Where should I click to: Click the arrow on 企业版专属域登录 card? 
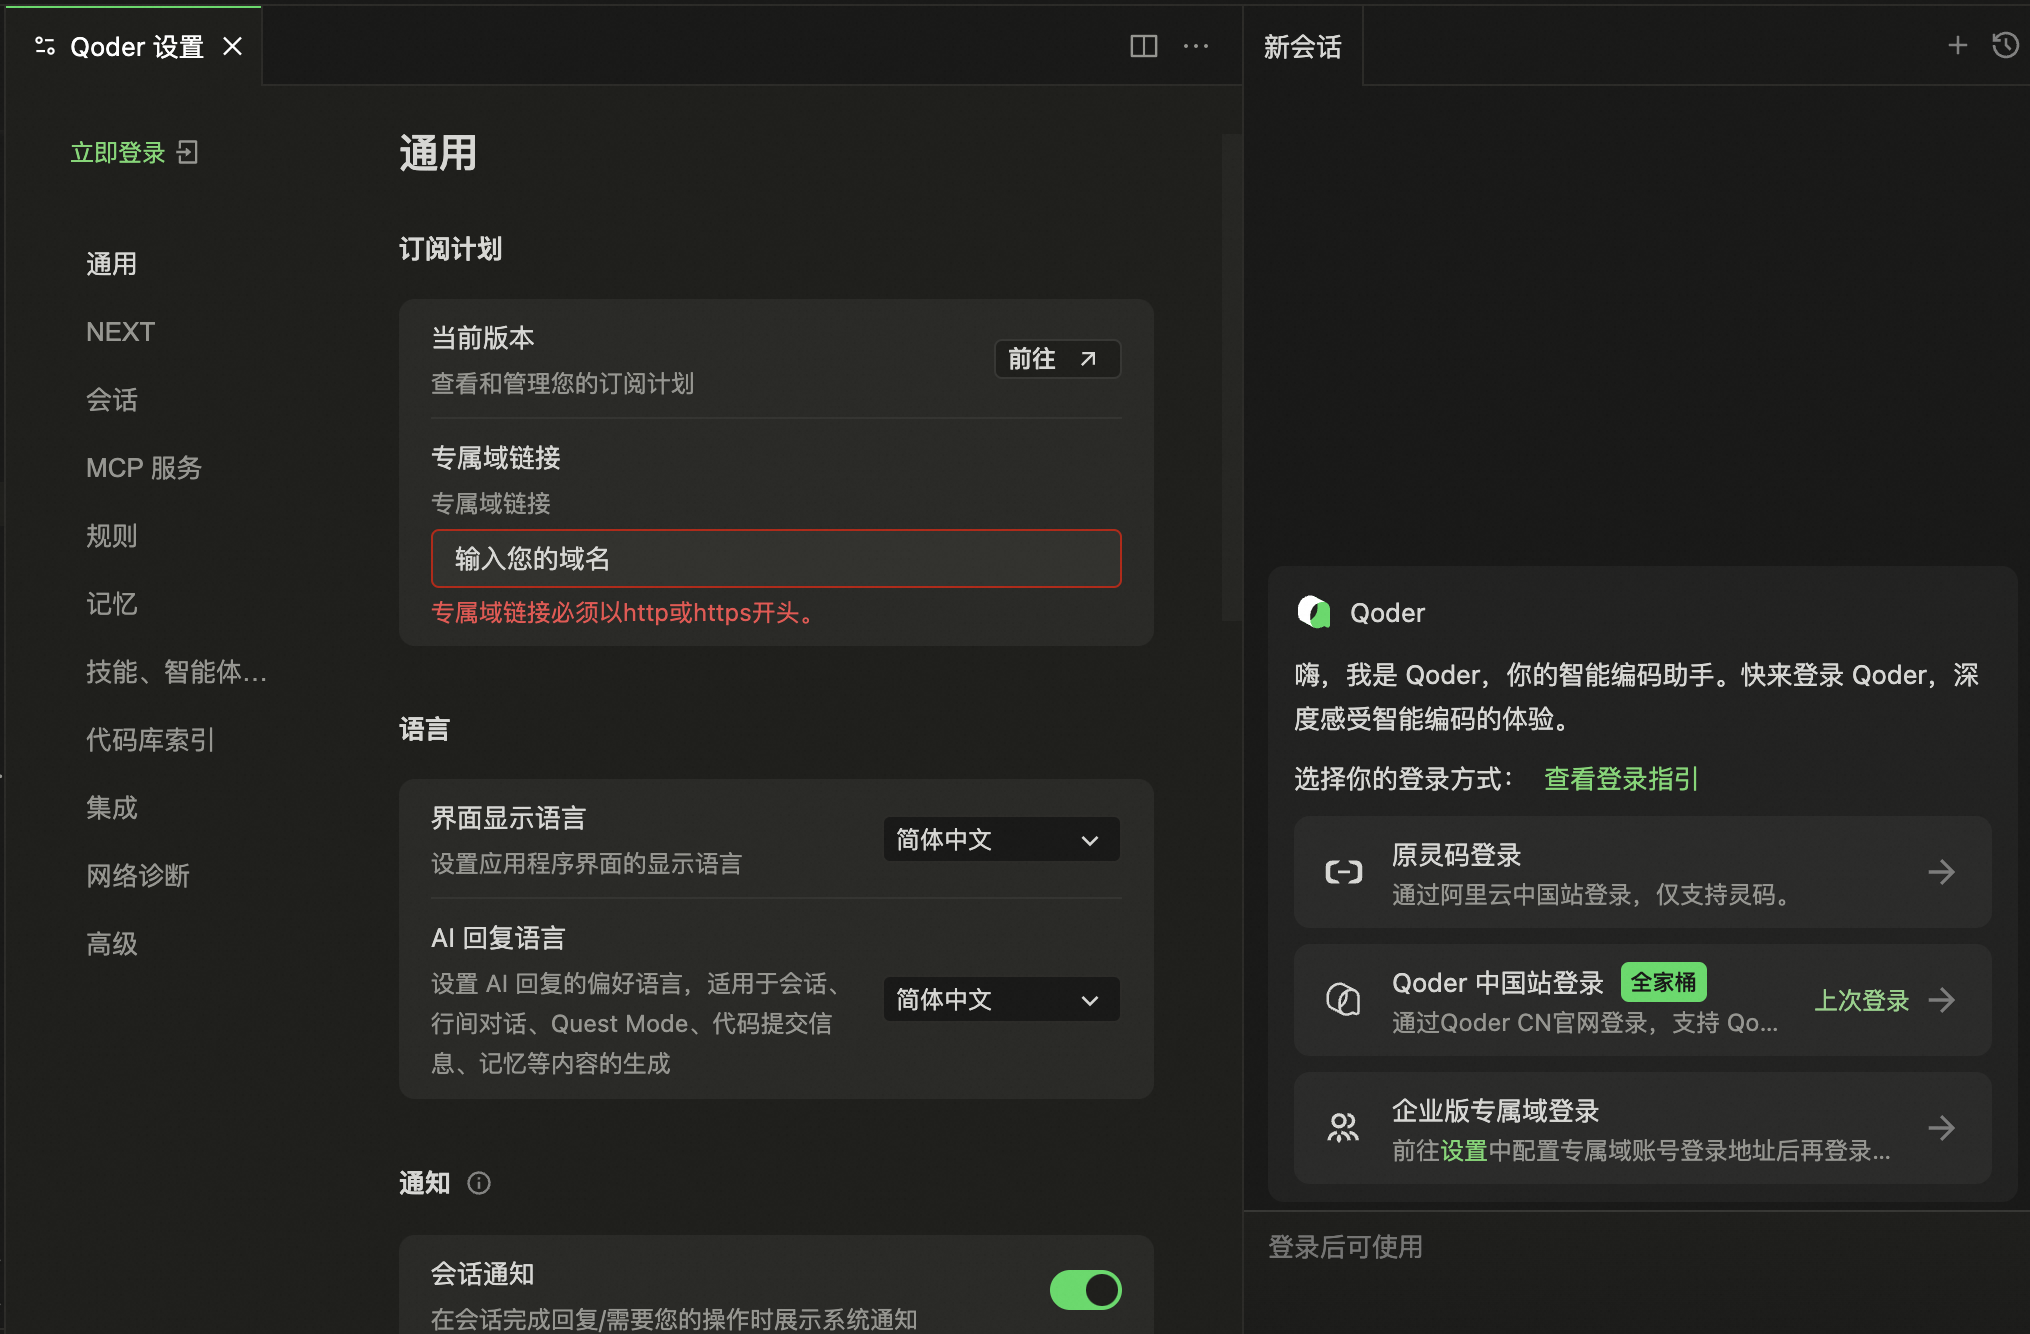pyautogui.click(x=1941, y=1128)
